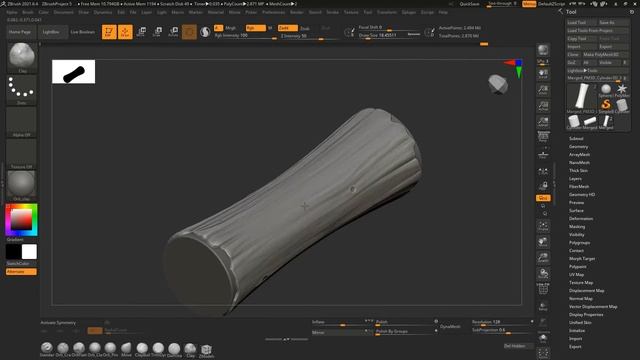Select the DamStandard brush icon
Screen dimensions: 640x360
click(174, 349)
